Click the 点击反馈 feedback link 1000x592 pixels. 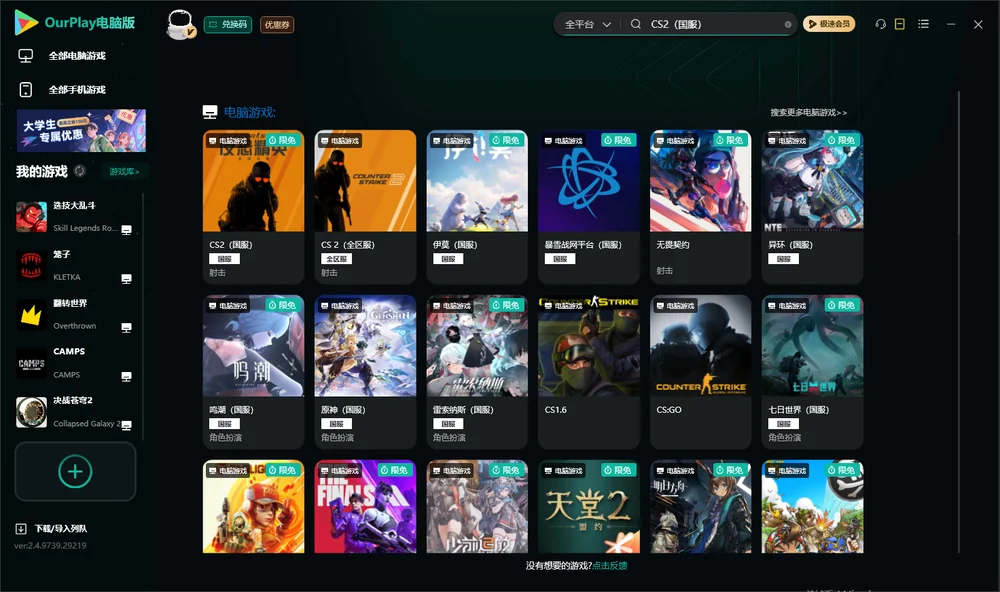point(610,566)
